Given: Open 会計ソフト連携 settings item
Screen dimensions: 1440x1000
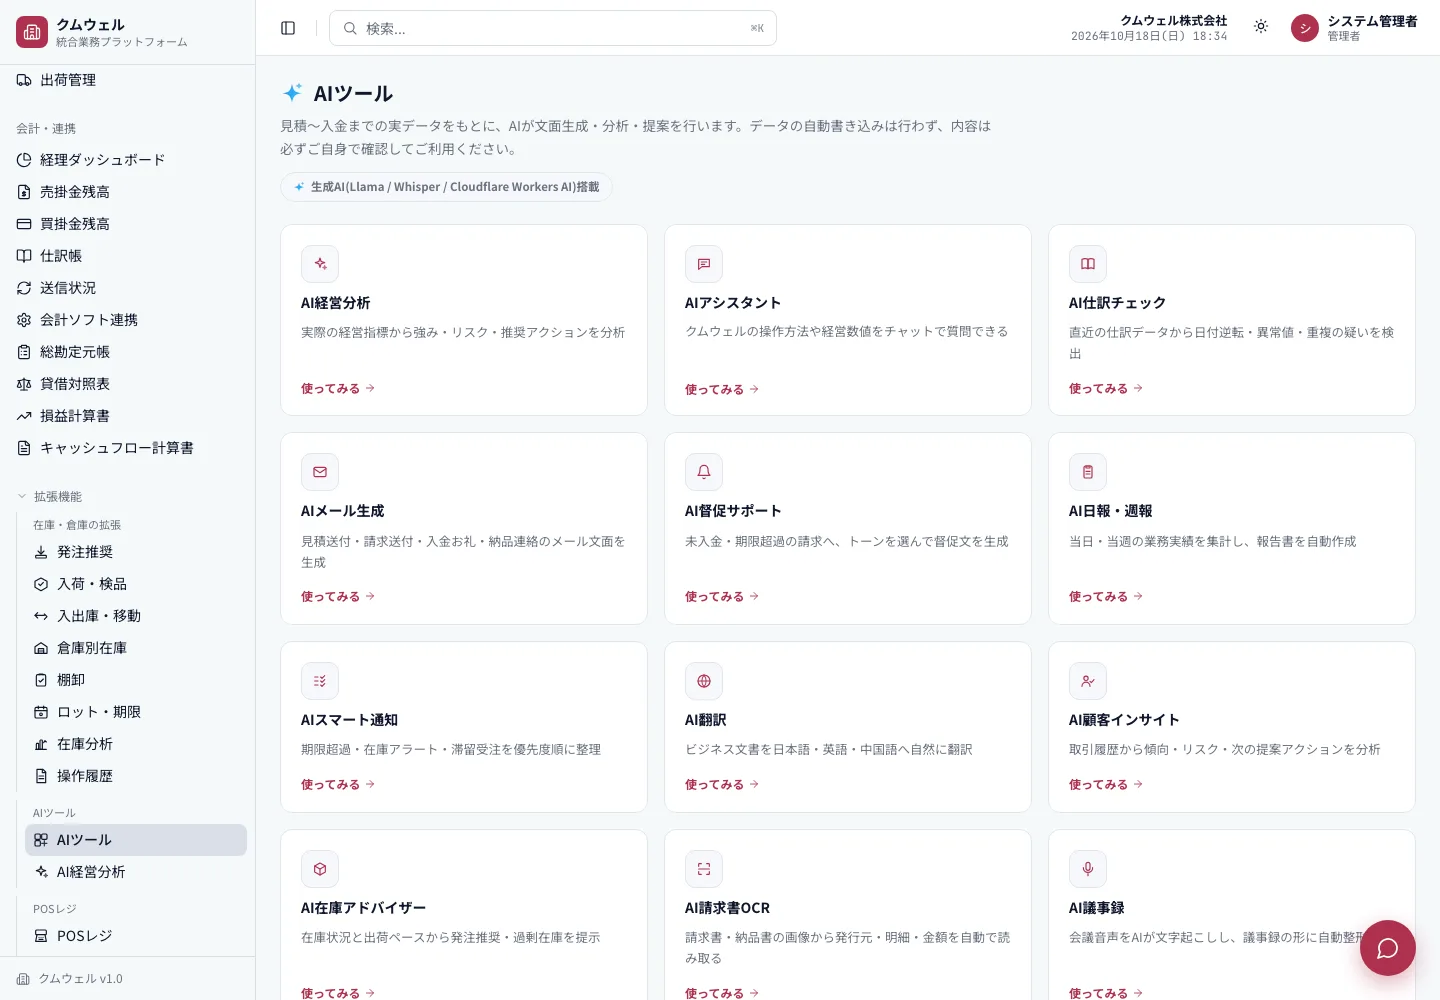Looking at the screenshot, I should pos(127,320).
